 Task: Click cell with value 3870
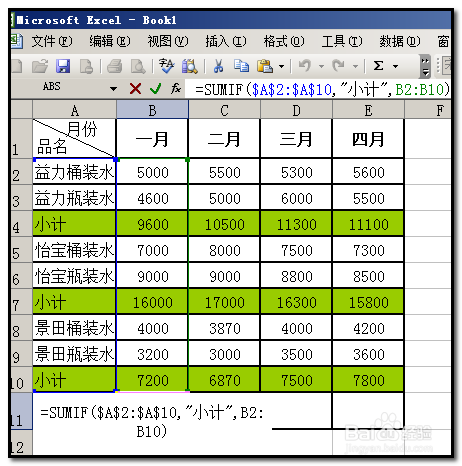tap(224, 328)
